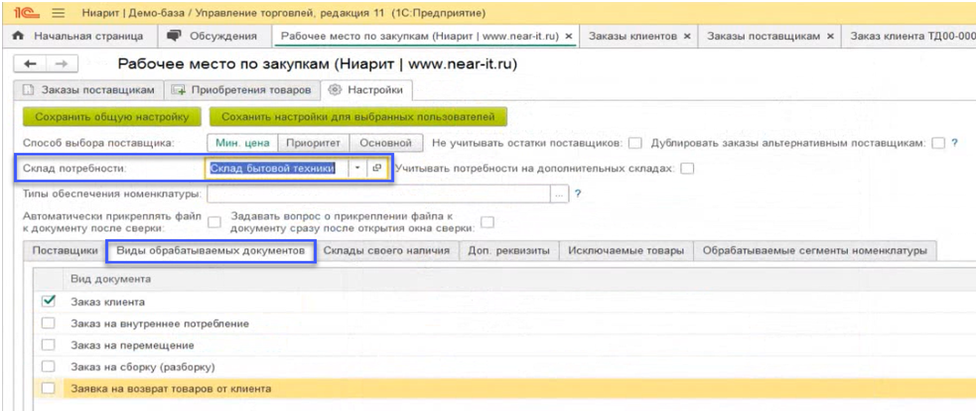Expand the Склад потребности dropdown arrow
The width and height of the screenshot is (978, 413).
[x=357, y=168]
